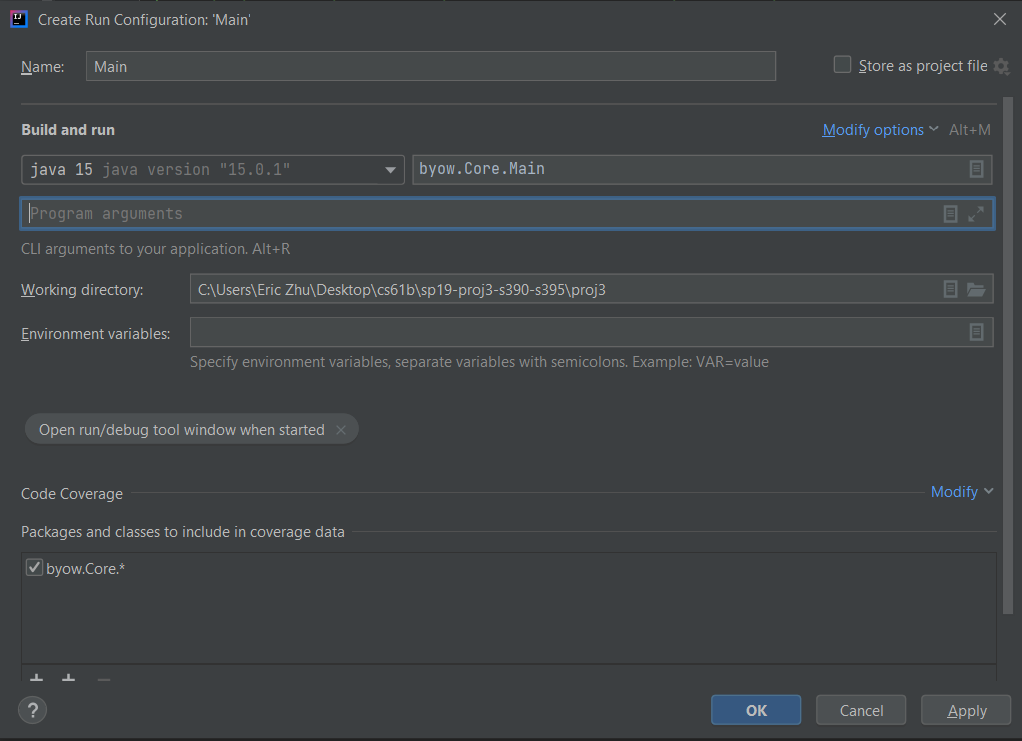
Task: Expand the Modify options menu
Action: pyautogui.click(x=880, y=130)
